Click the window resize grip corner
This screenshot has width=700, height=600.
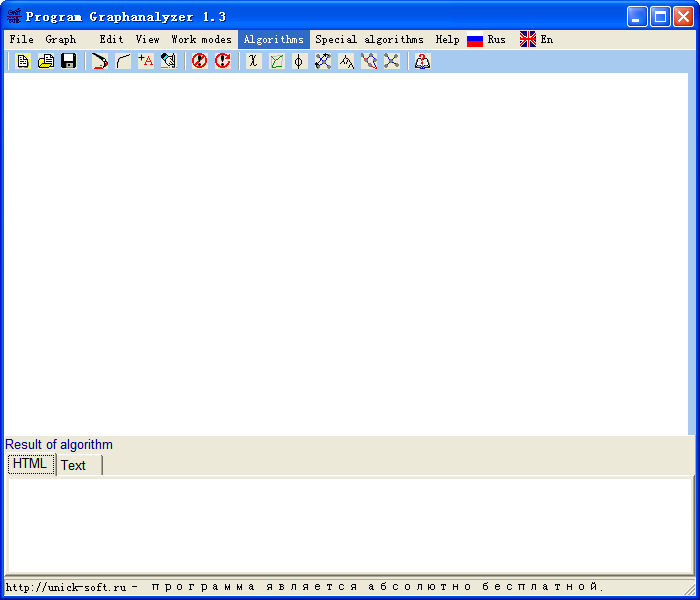pyautogui.click(x=692, y=589)
